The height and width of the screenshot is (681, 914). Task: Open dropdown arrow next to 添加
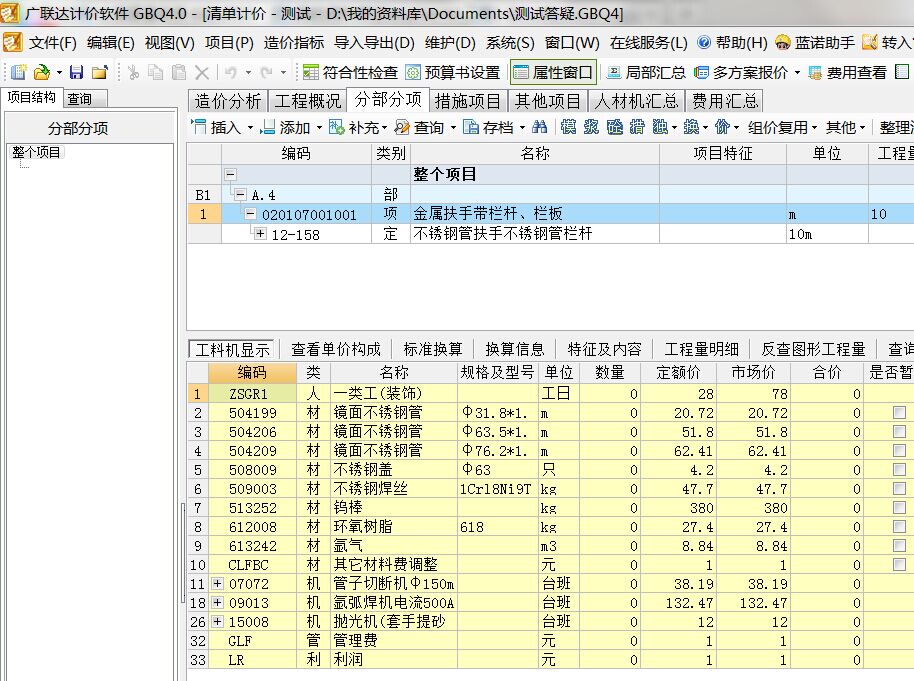coord(319,127)
